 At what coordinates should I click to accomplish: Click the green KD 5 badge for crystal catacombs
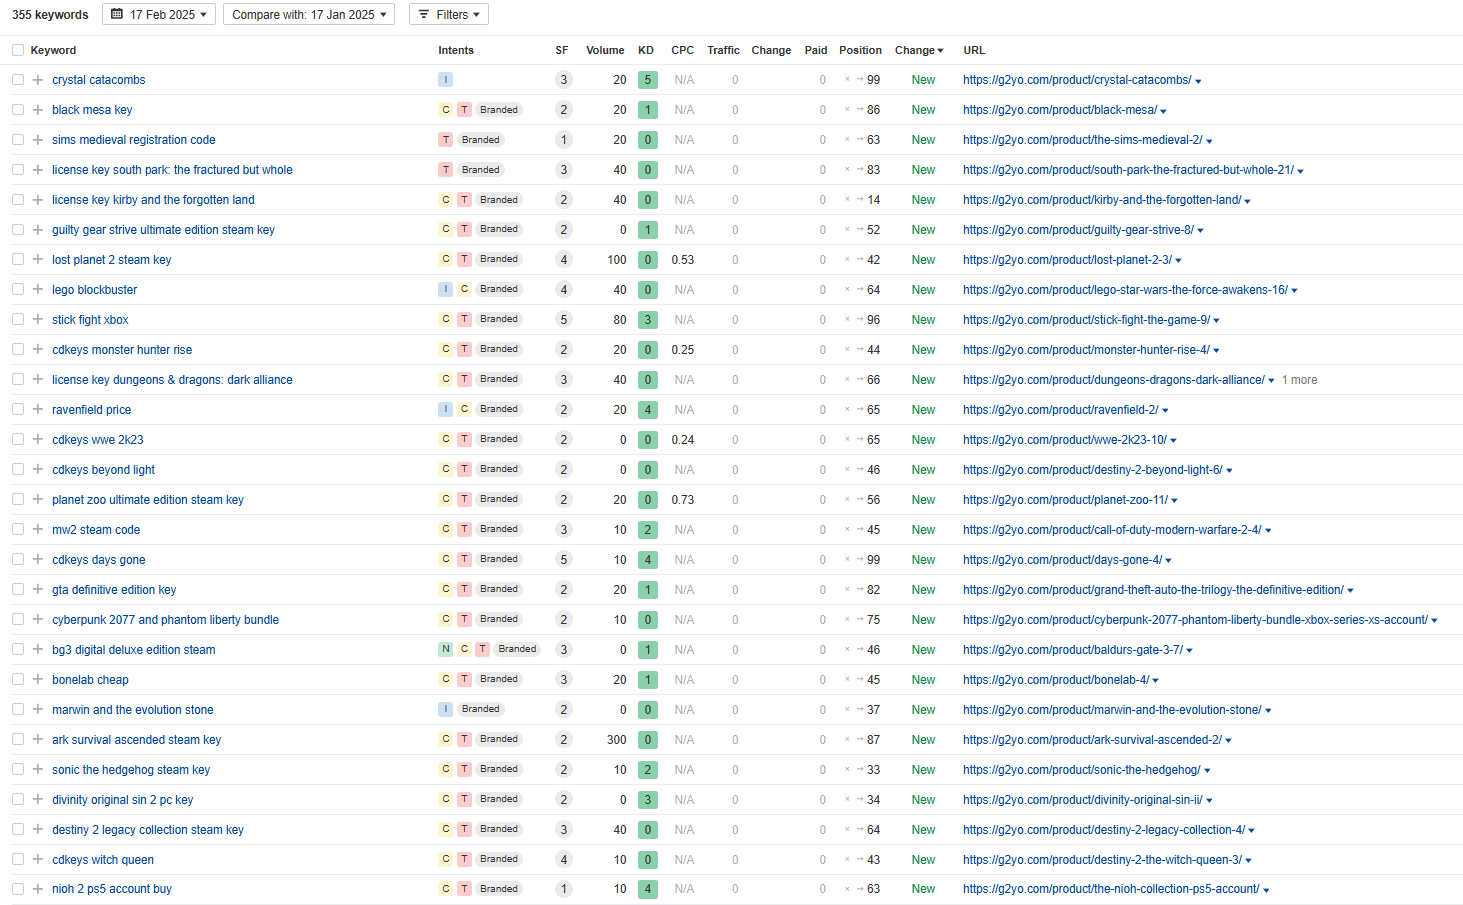tap(648, 80)
